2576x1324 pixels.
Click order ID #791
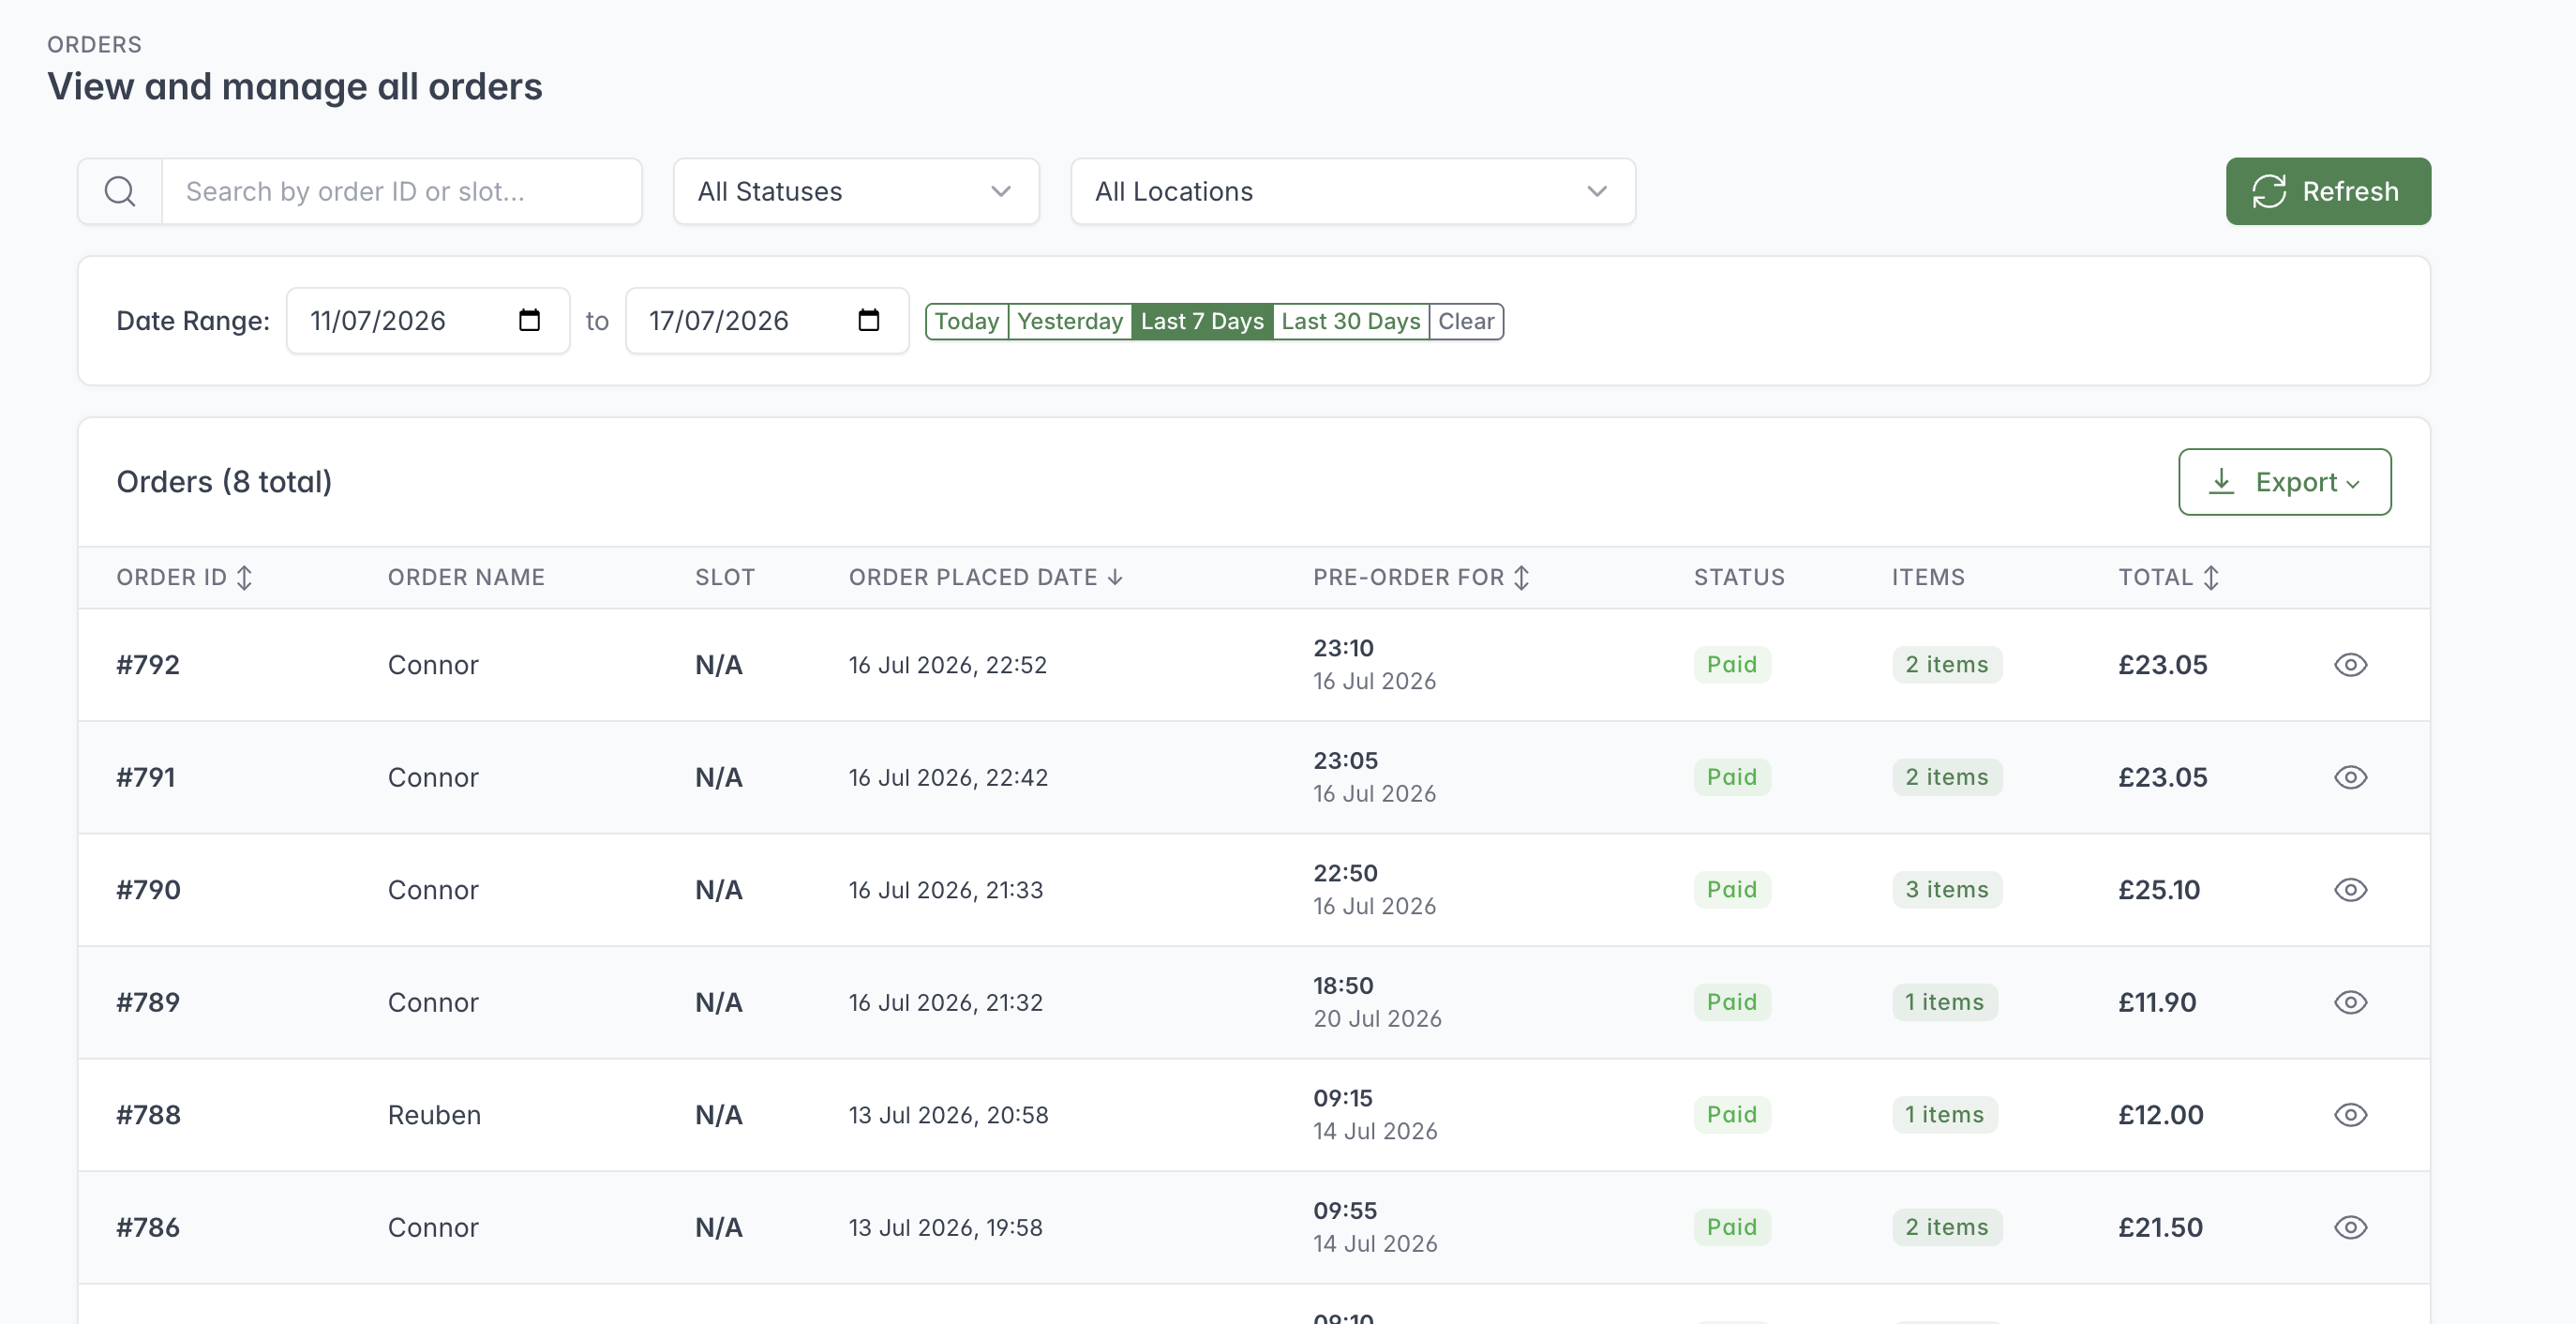click(x=146, y=777)
